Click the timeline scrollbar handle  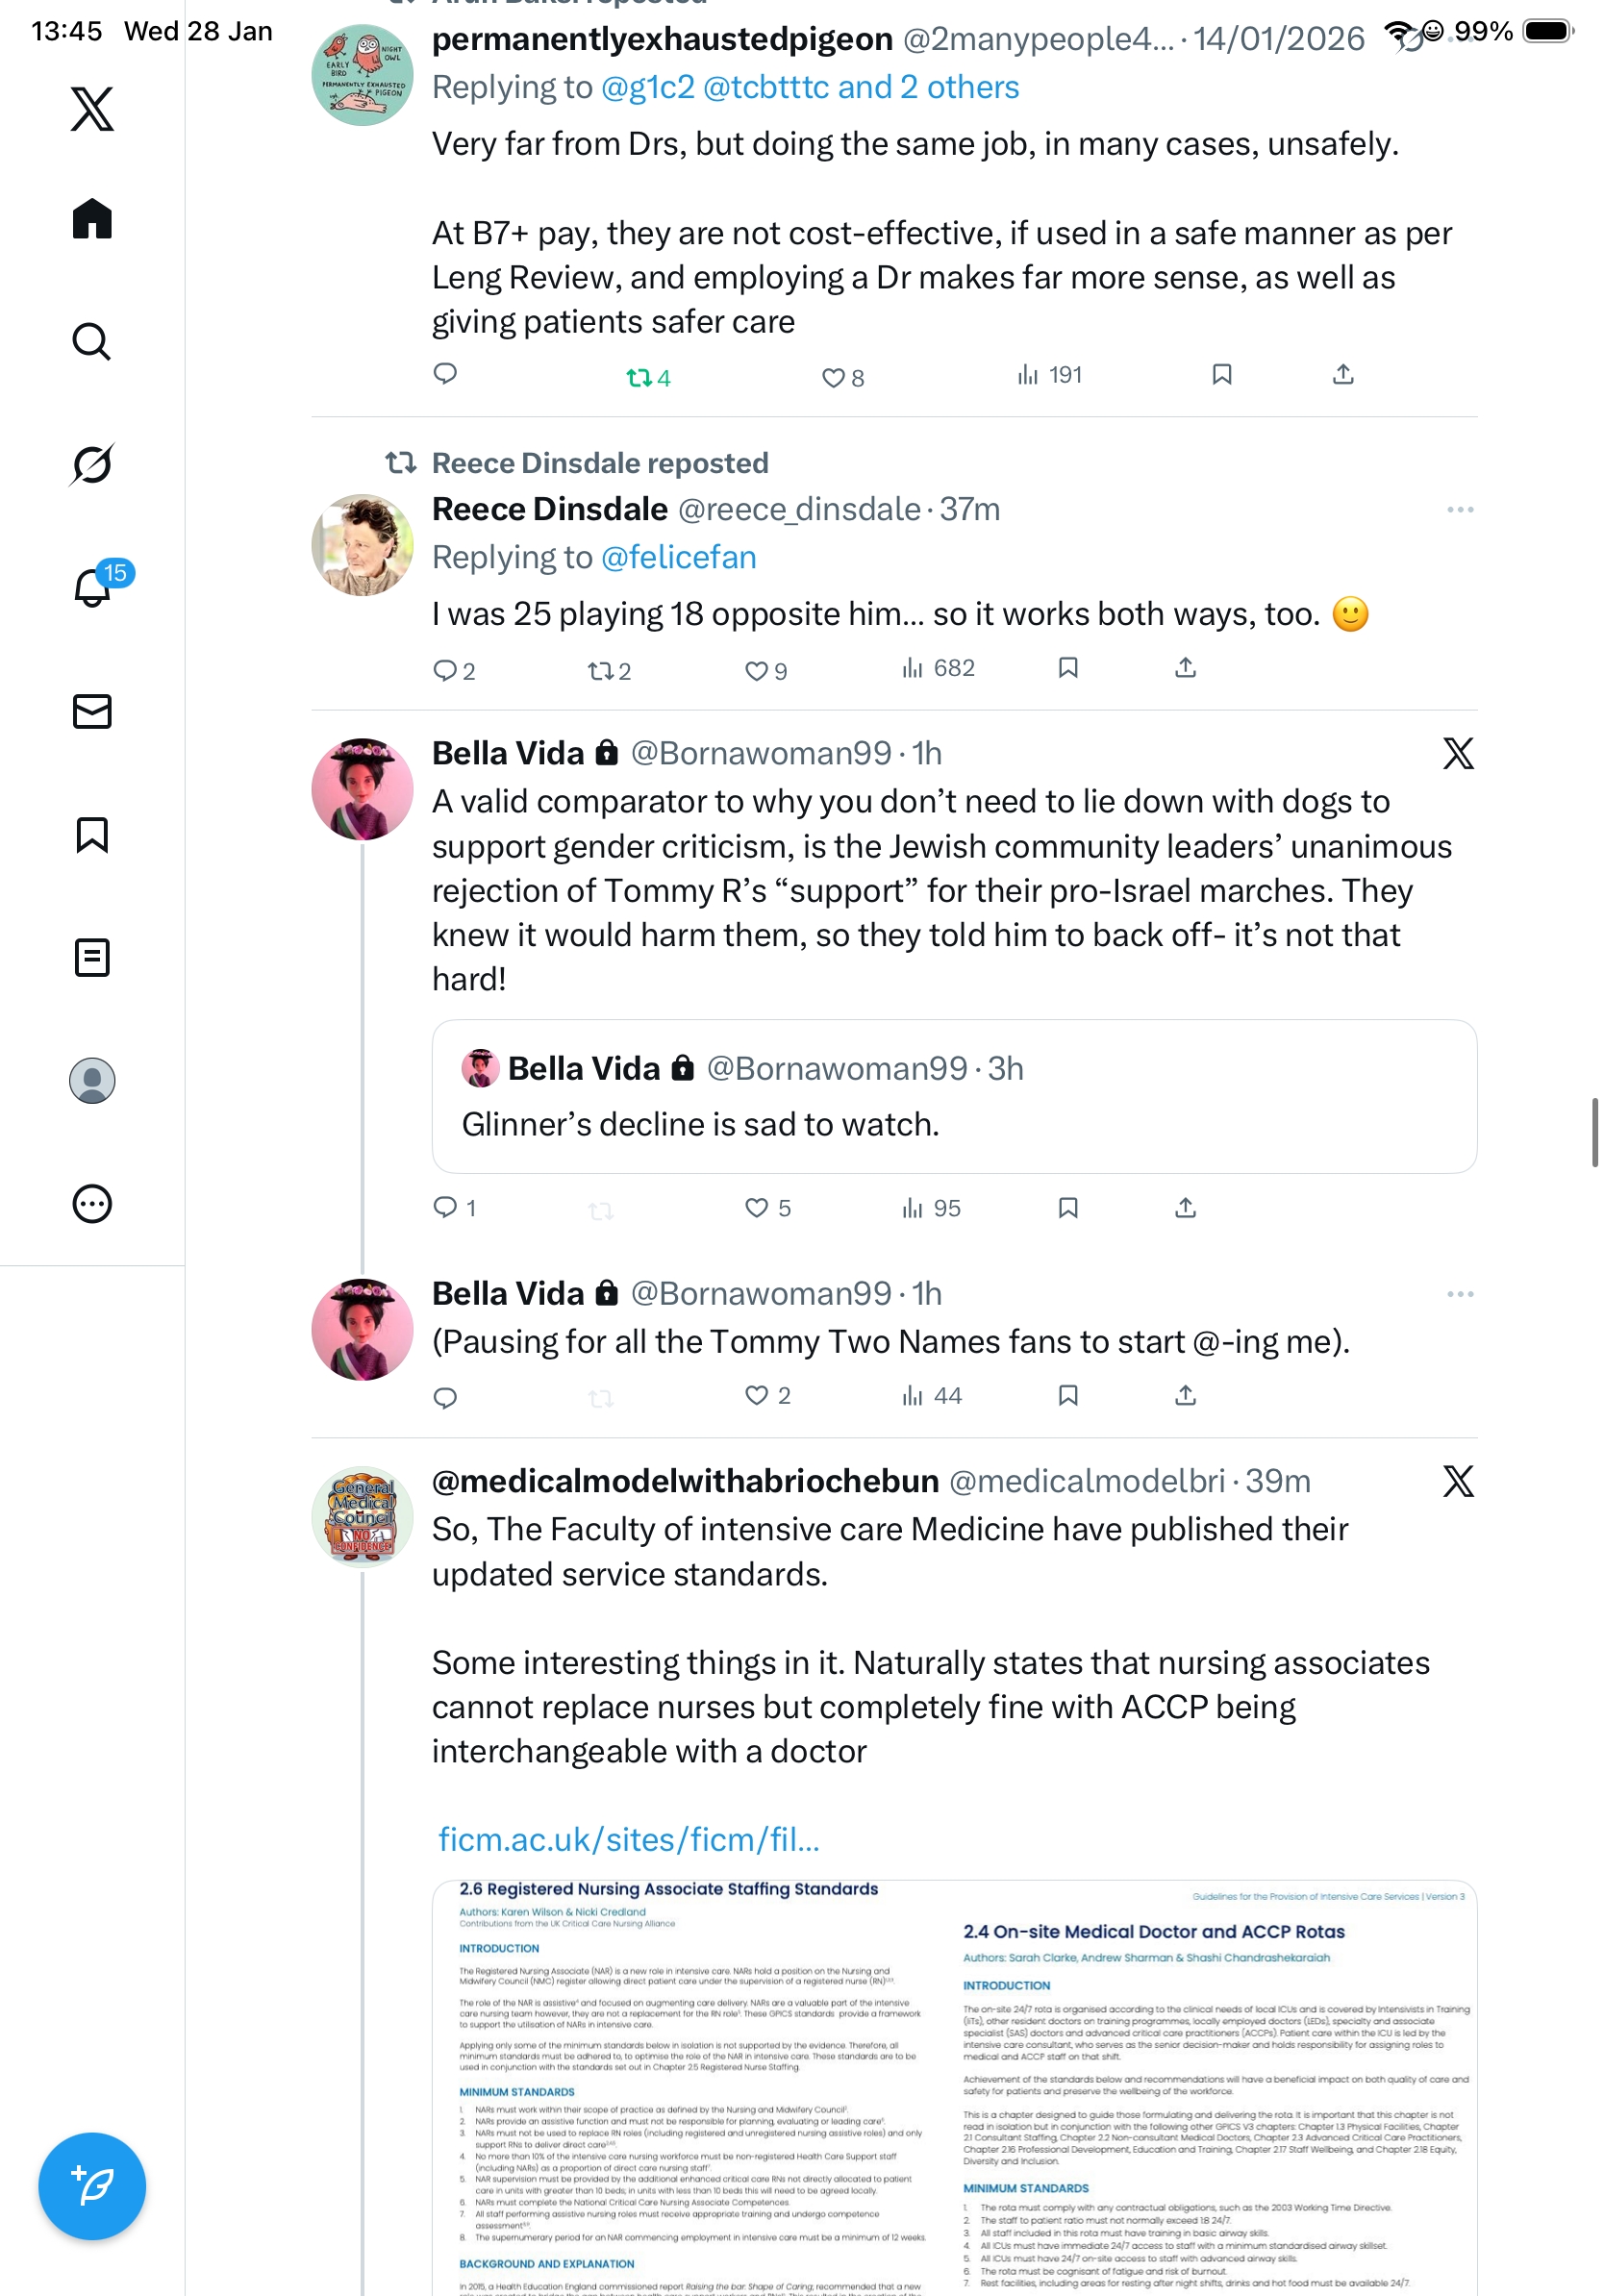pos(1594,1131)
